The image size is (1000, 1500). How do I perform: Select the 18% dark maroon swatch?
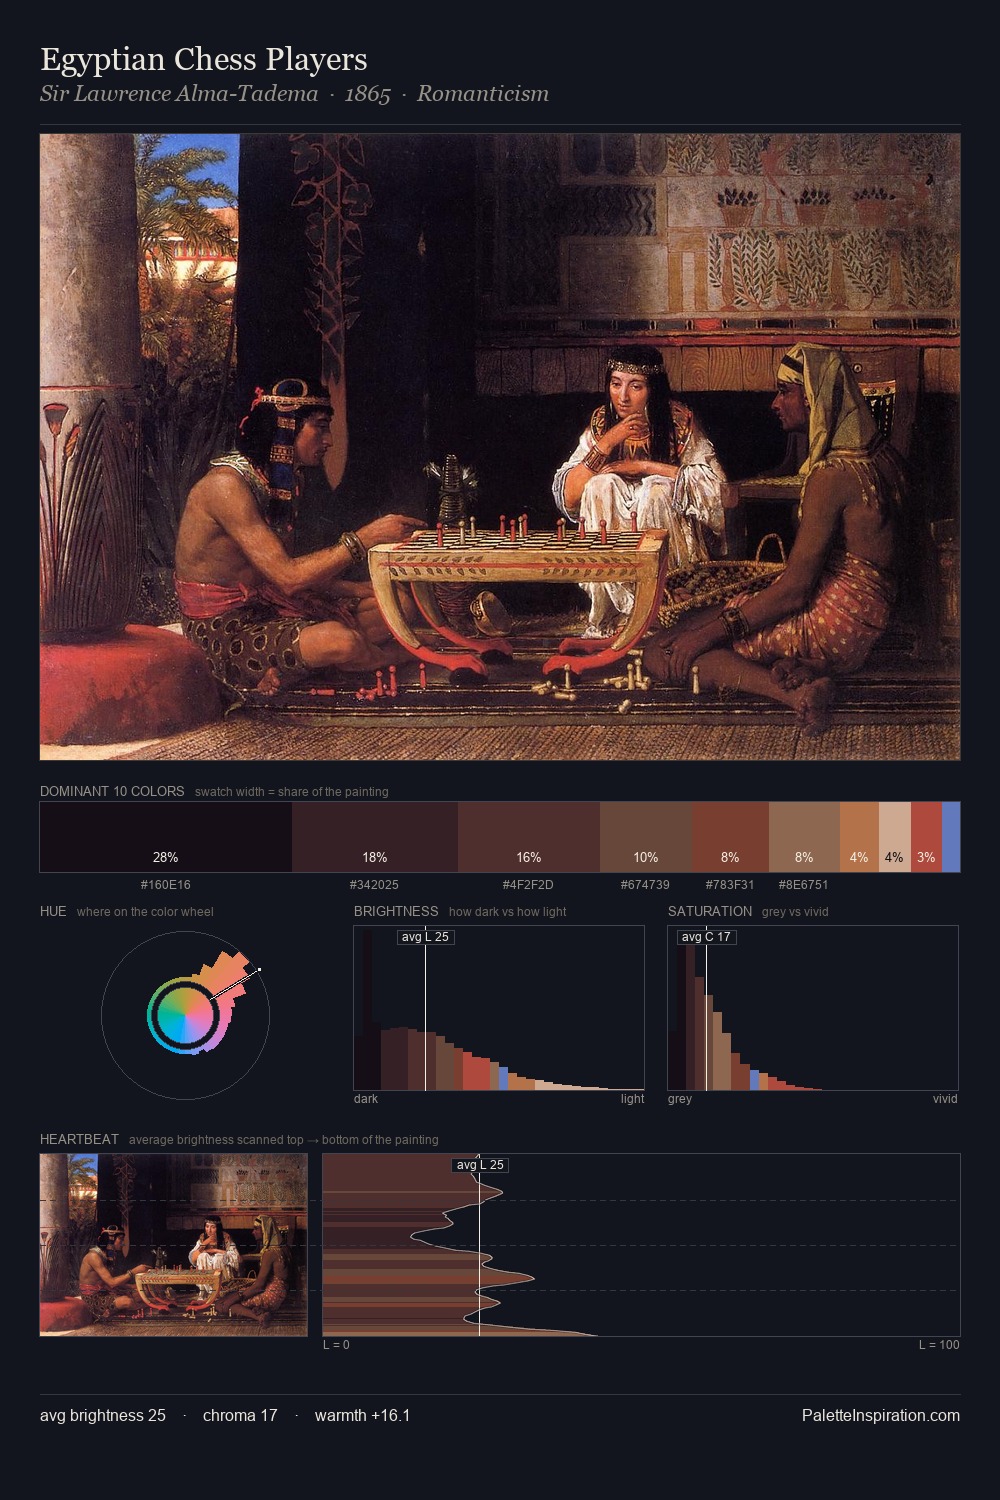point(375,837)
